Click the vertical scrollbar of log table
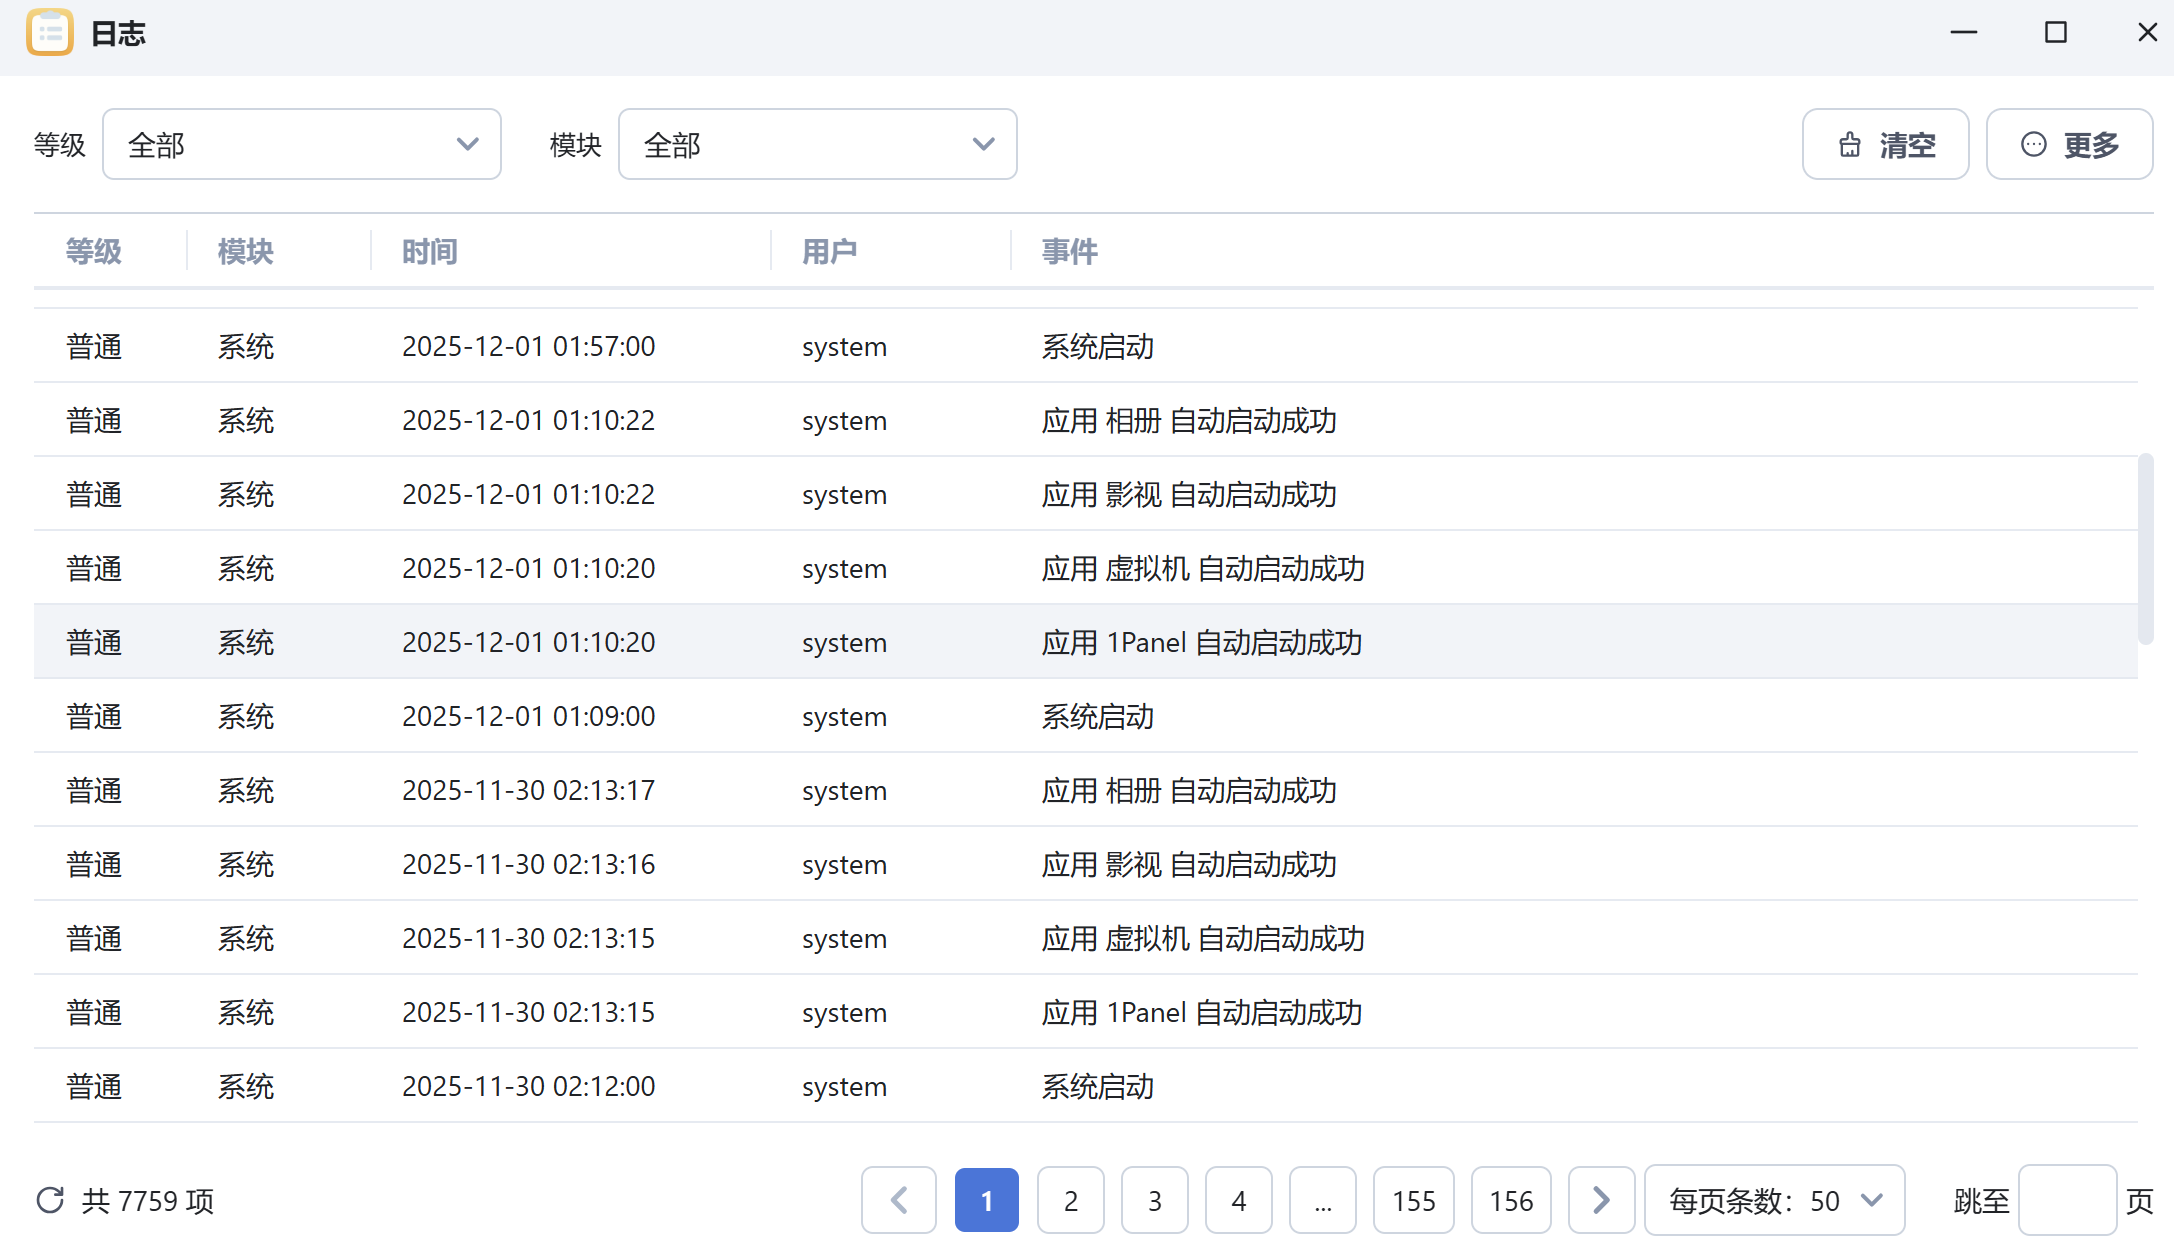 [2145, 548]
